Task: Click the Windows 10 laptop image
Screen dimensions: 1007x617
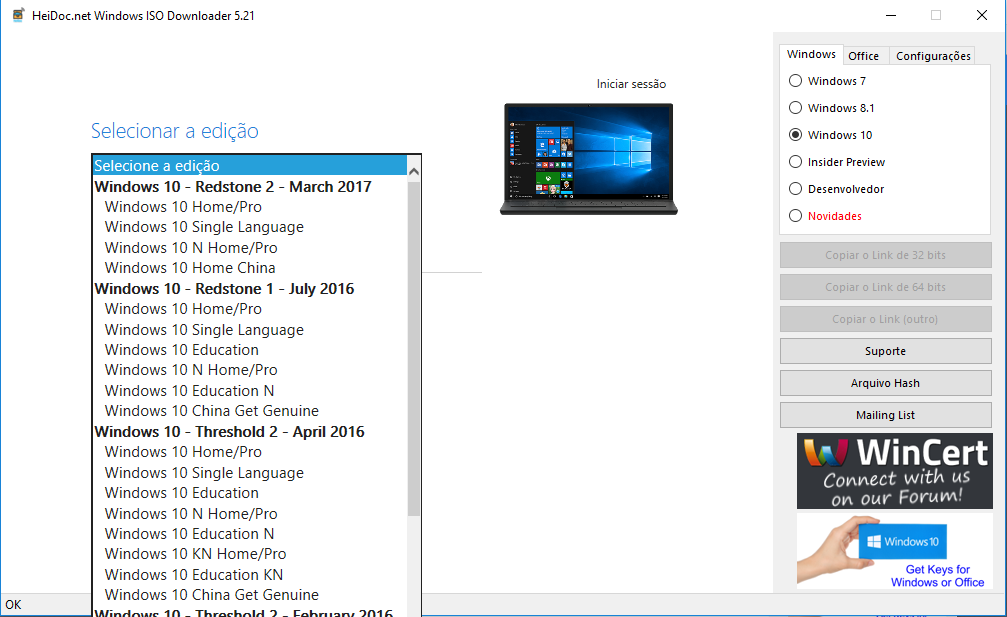Action: point(589,159)
